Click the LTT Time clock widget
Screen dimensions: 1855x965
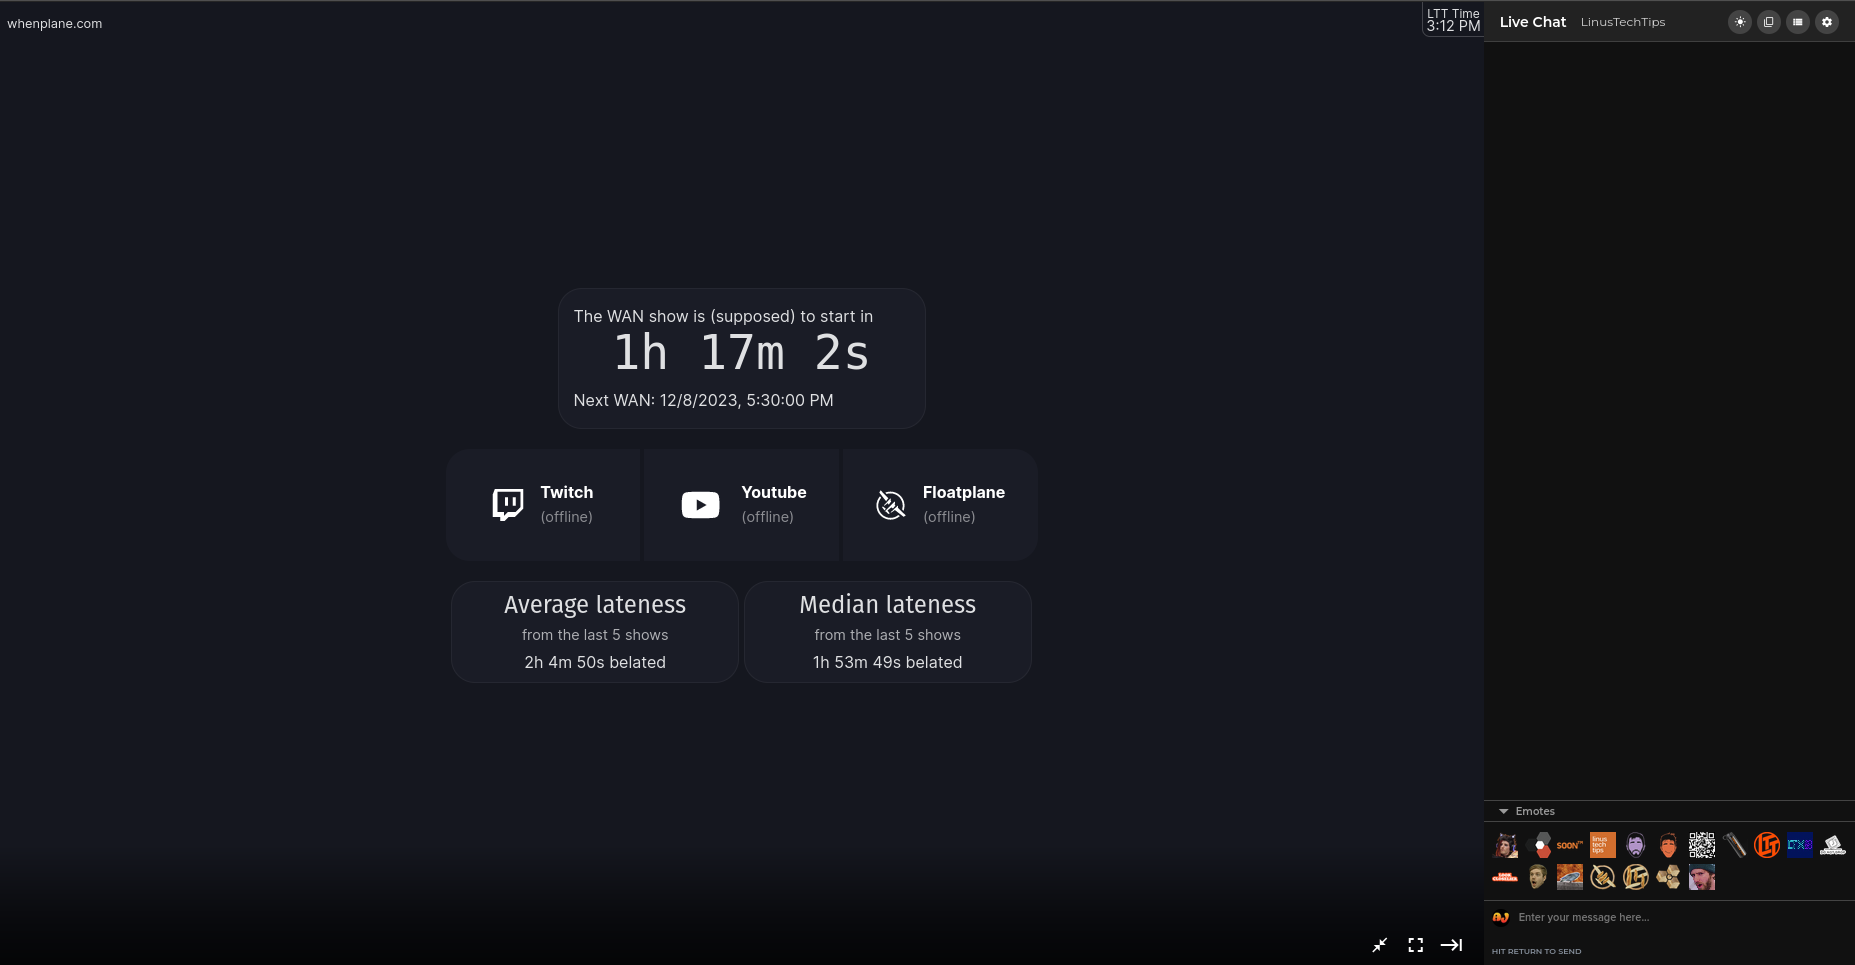click(x=1453, y=20)
